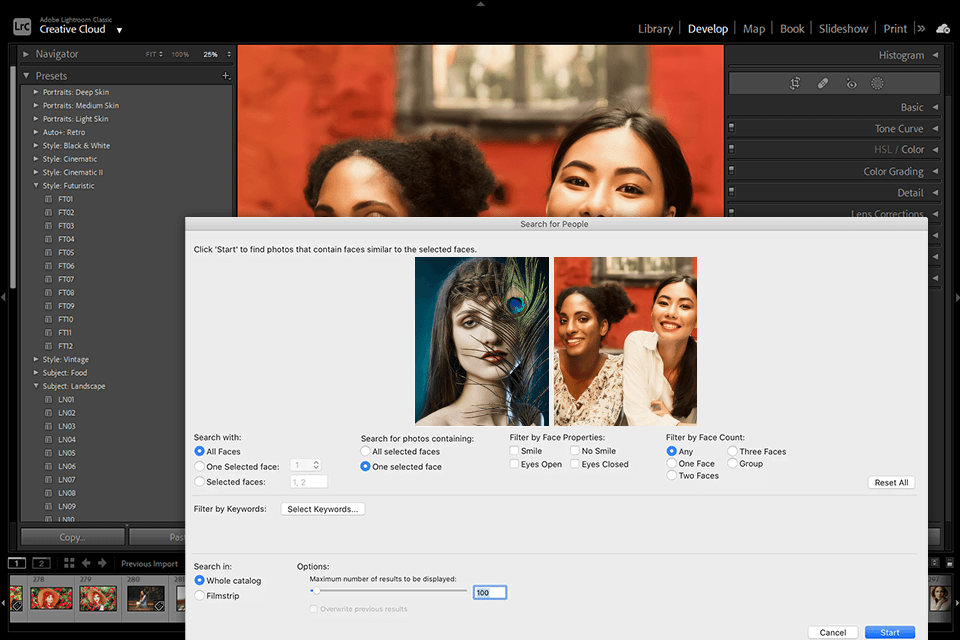Select second window display button 2
The image size is (960, 640).
[41, 563]
